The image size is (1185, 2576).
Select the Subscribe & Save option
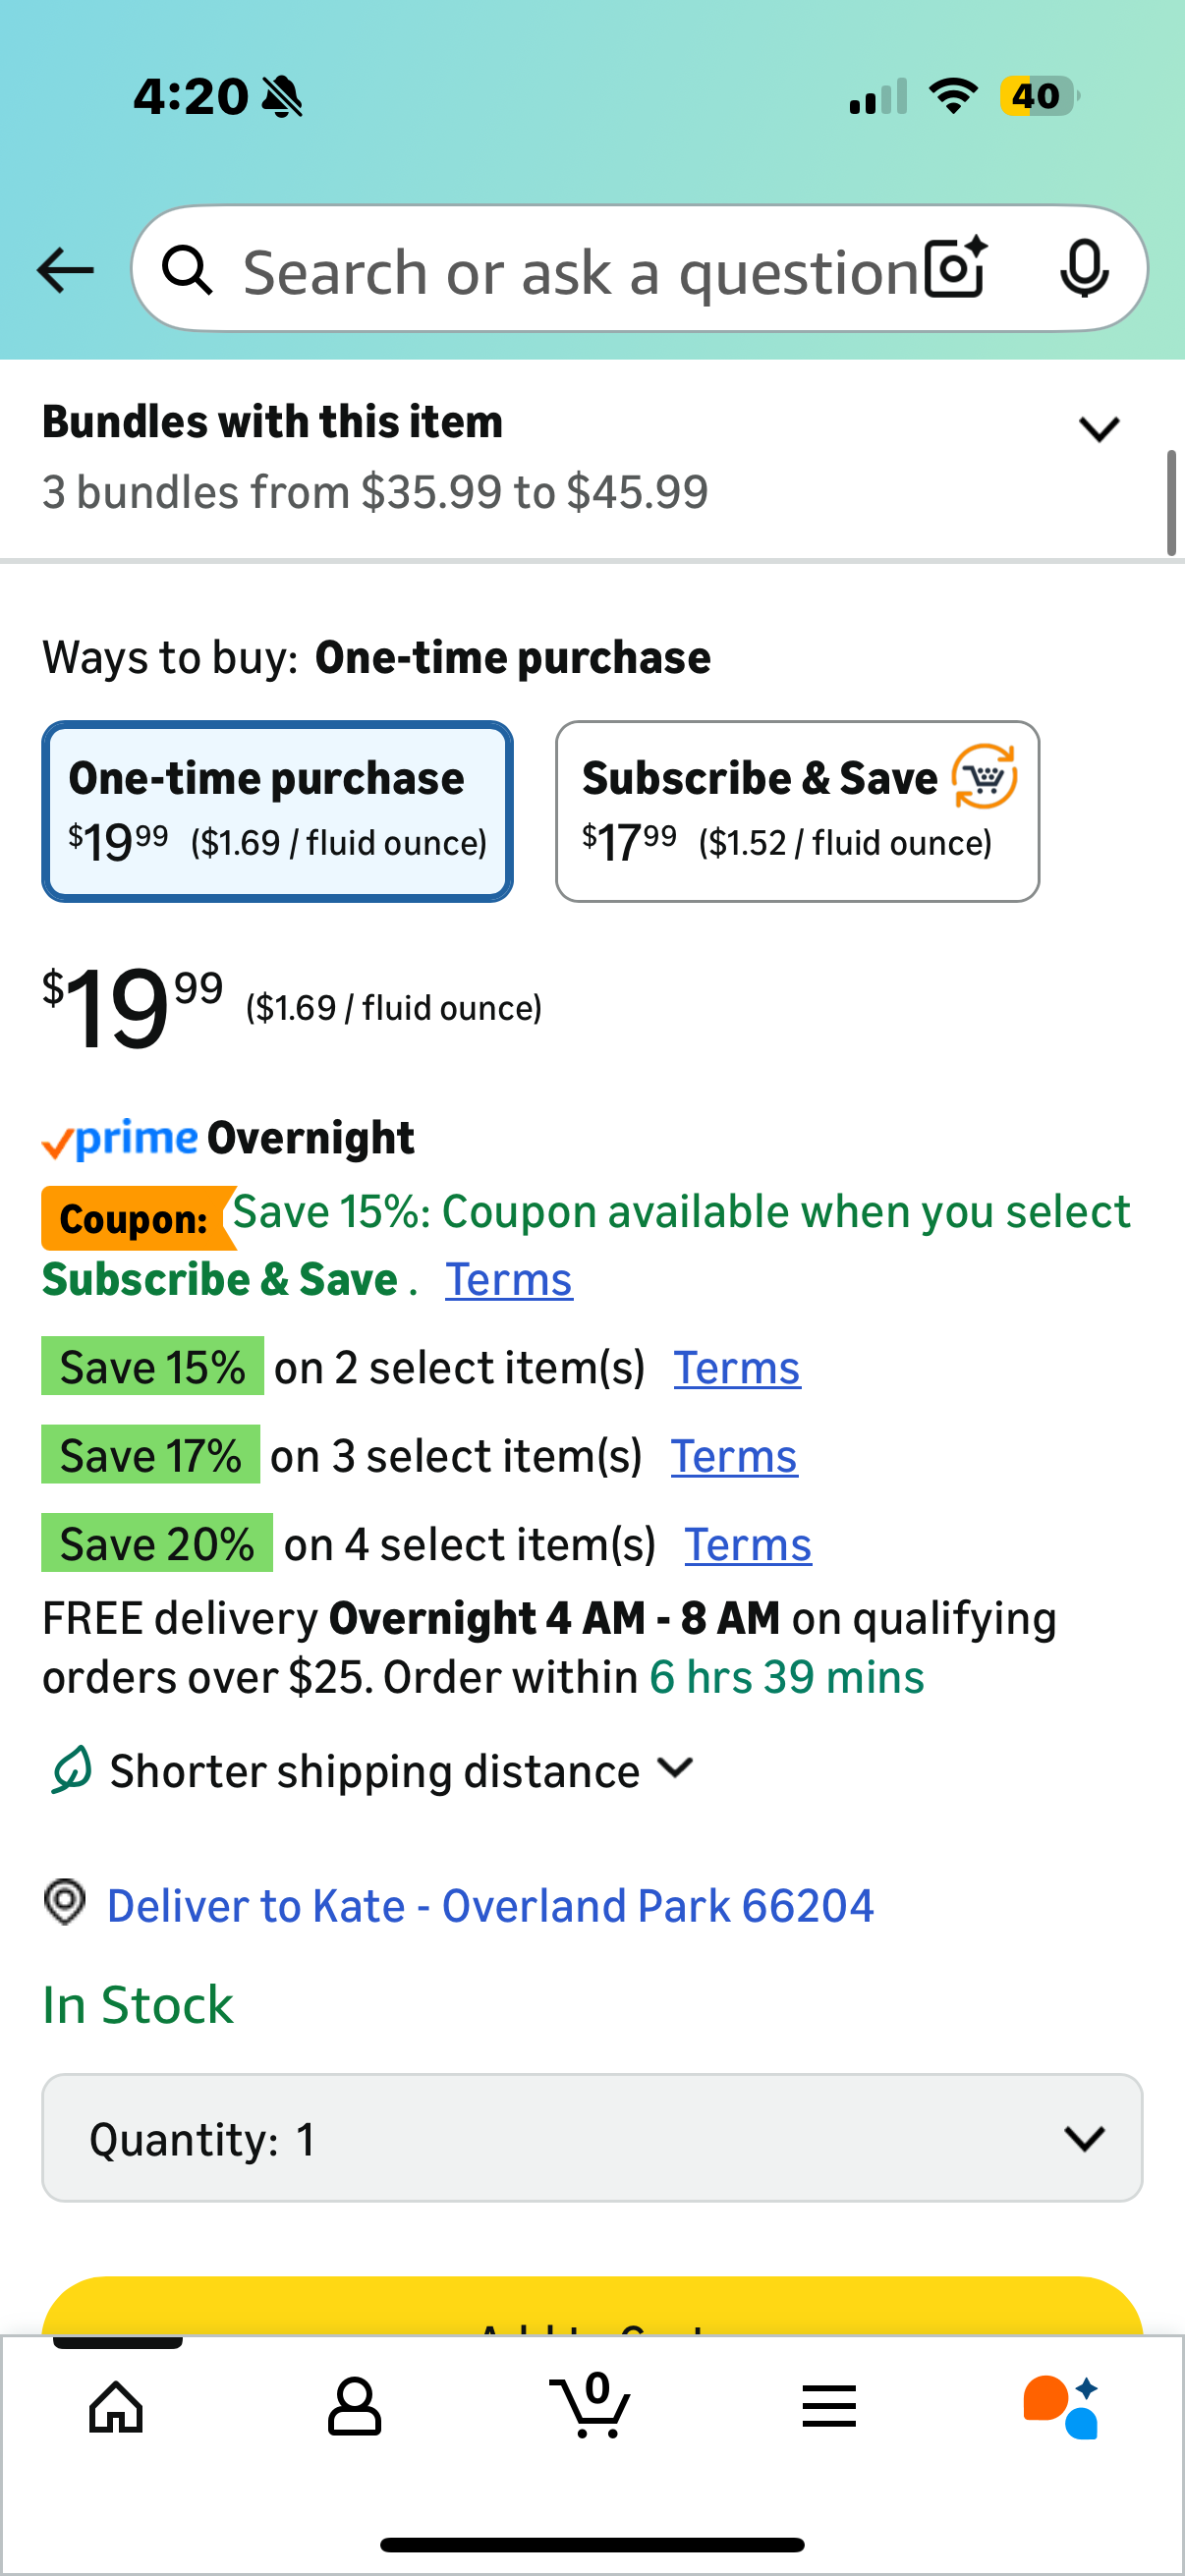797,811
